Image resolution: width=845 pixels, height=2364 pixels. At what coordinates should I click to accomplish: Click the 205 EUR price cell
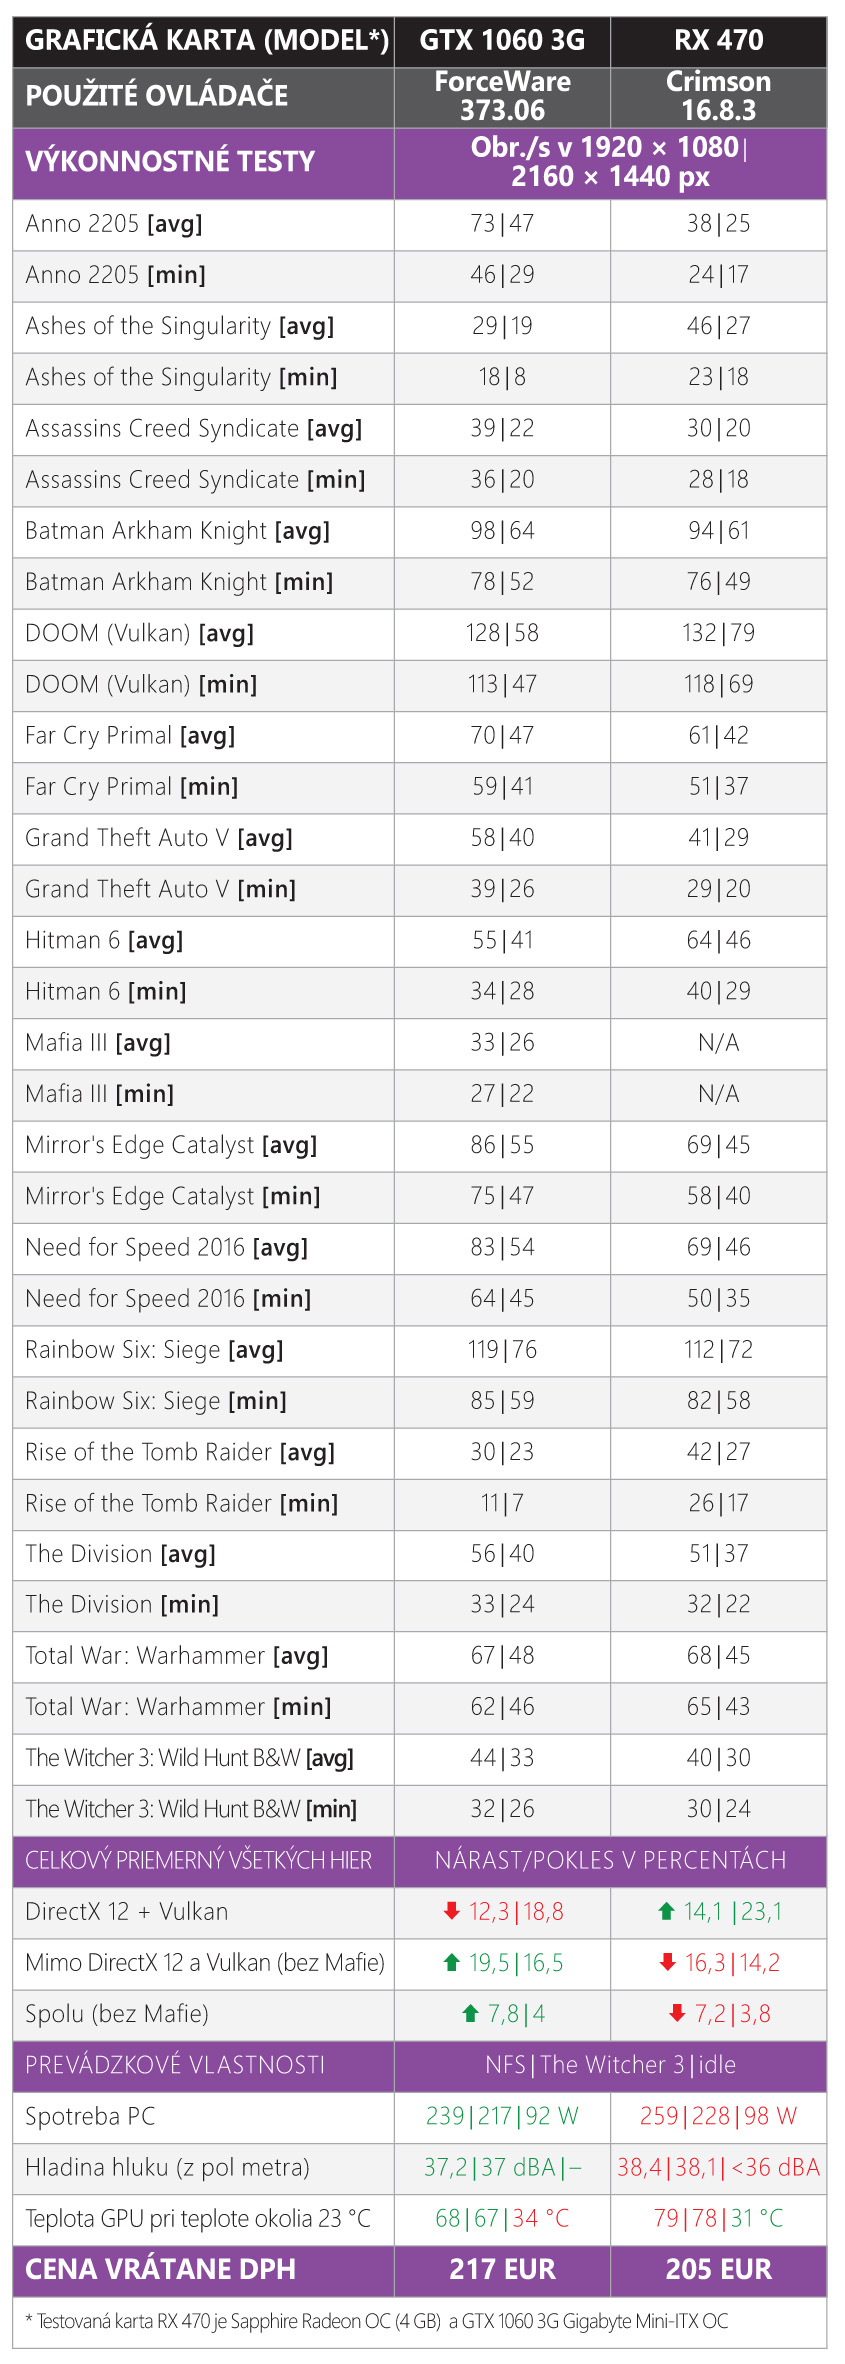718,2269
